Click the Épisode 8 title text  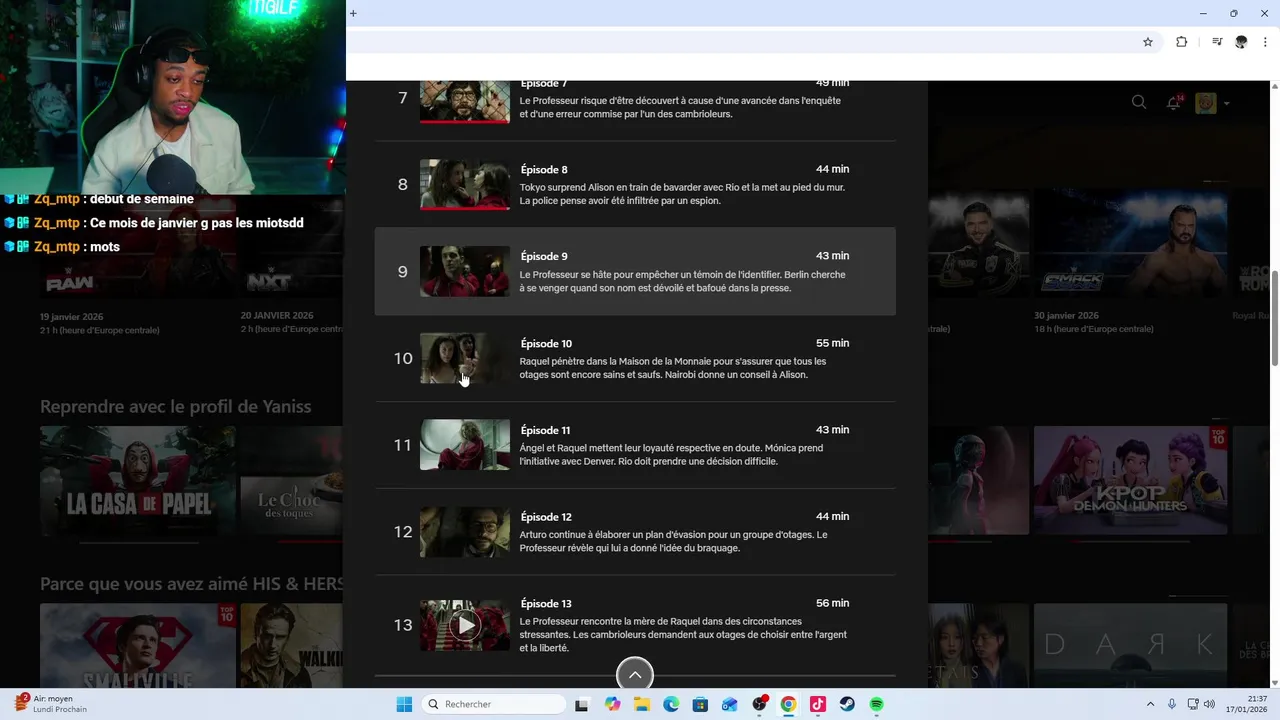pos(544,170)
